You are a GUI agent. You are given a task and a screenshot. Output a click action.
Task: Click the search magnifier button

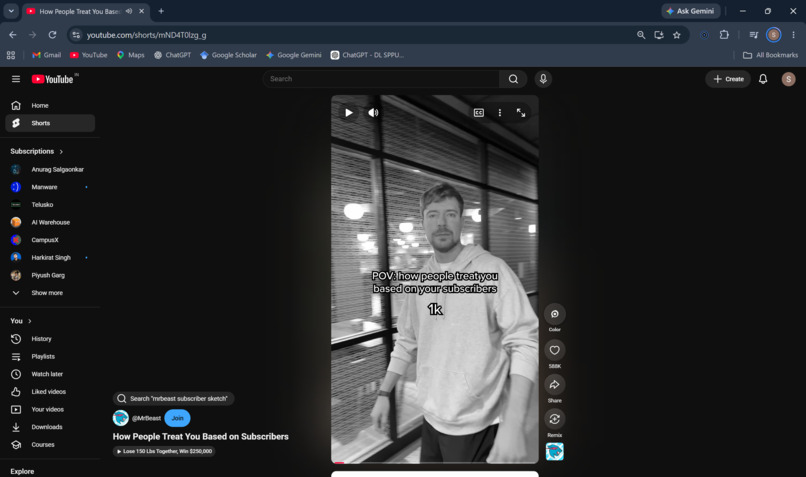(513, 79)
